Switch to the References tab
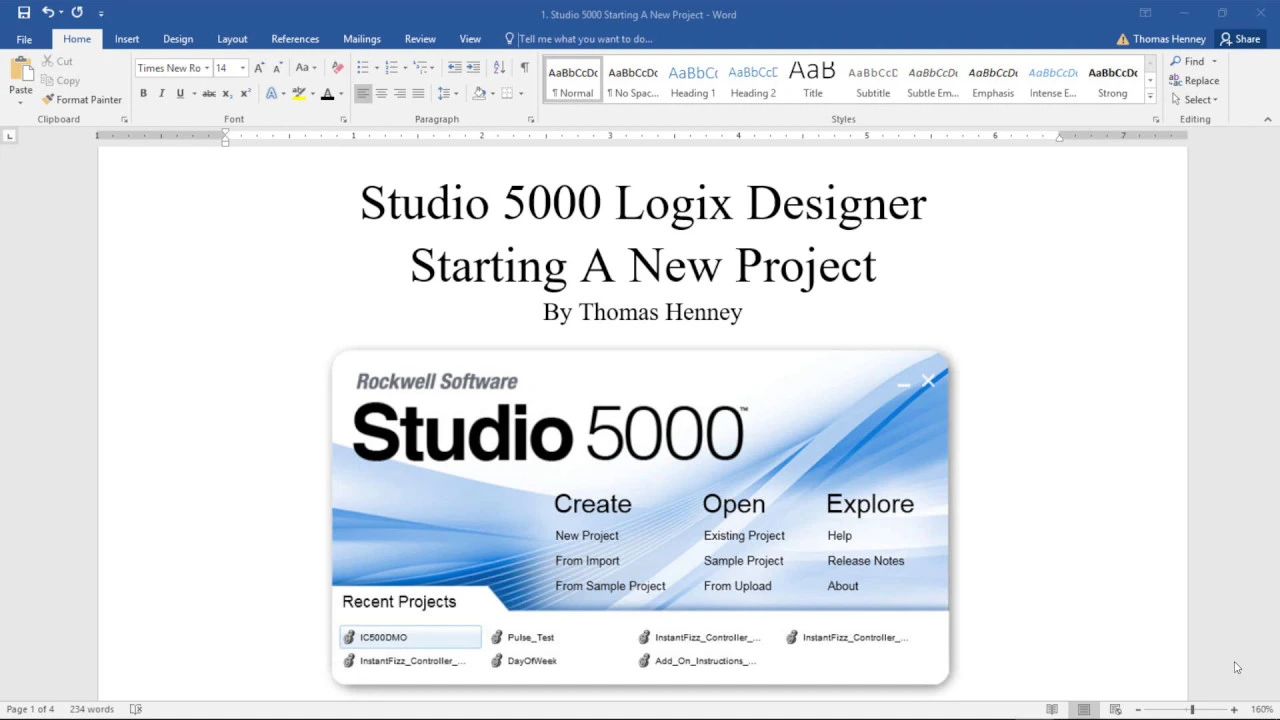This screenshot has width=1280, height=720. point(295,39)
